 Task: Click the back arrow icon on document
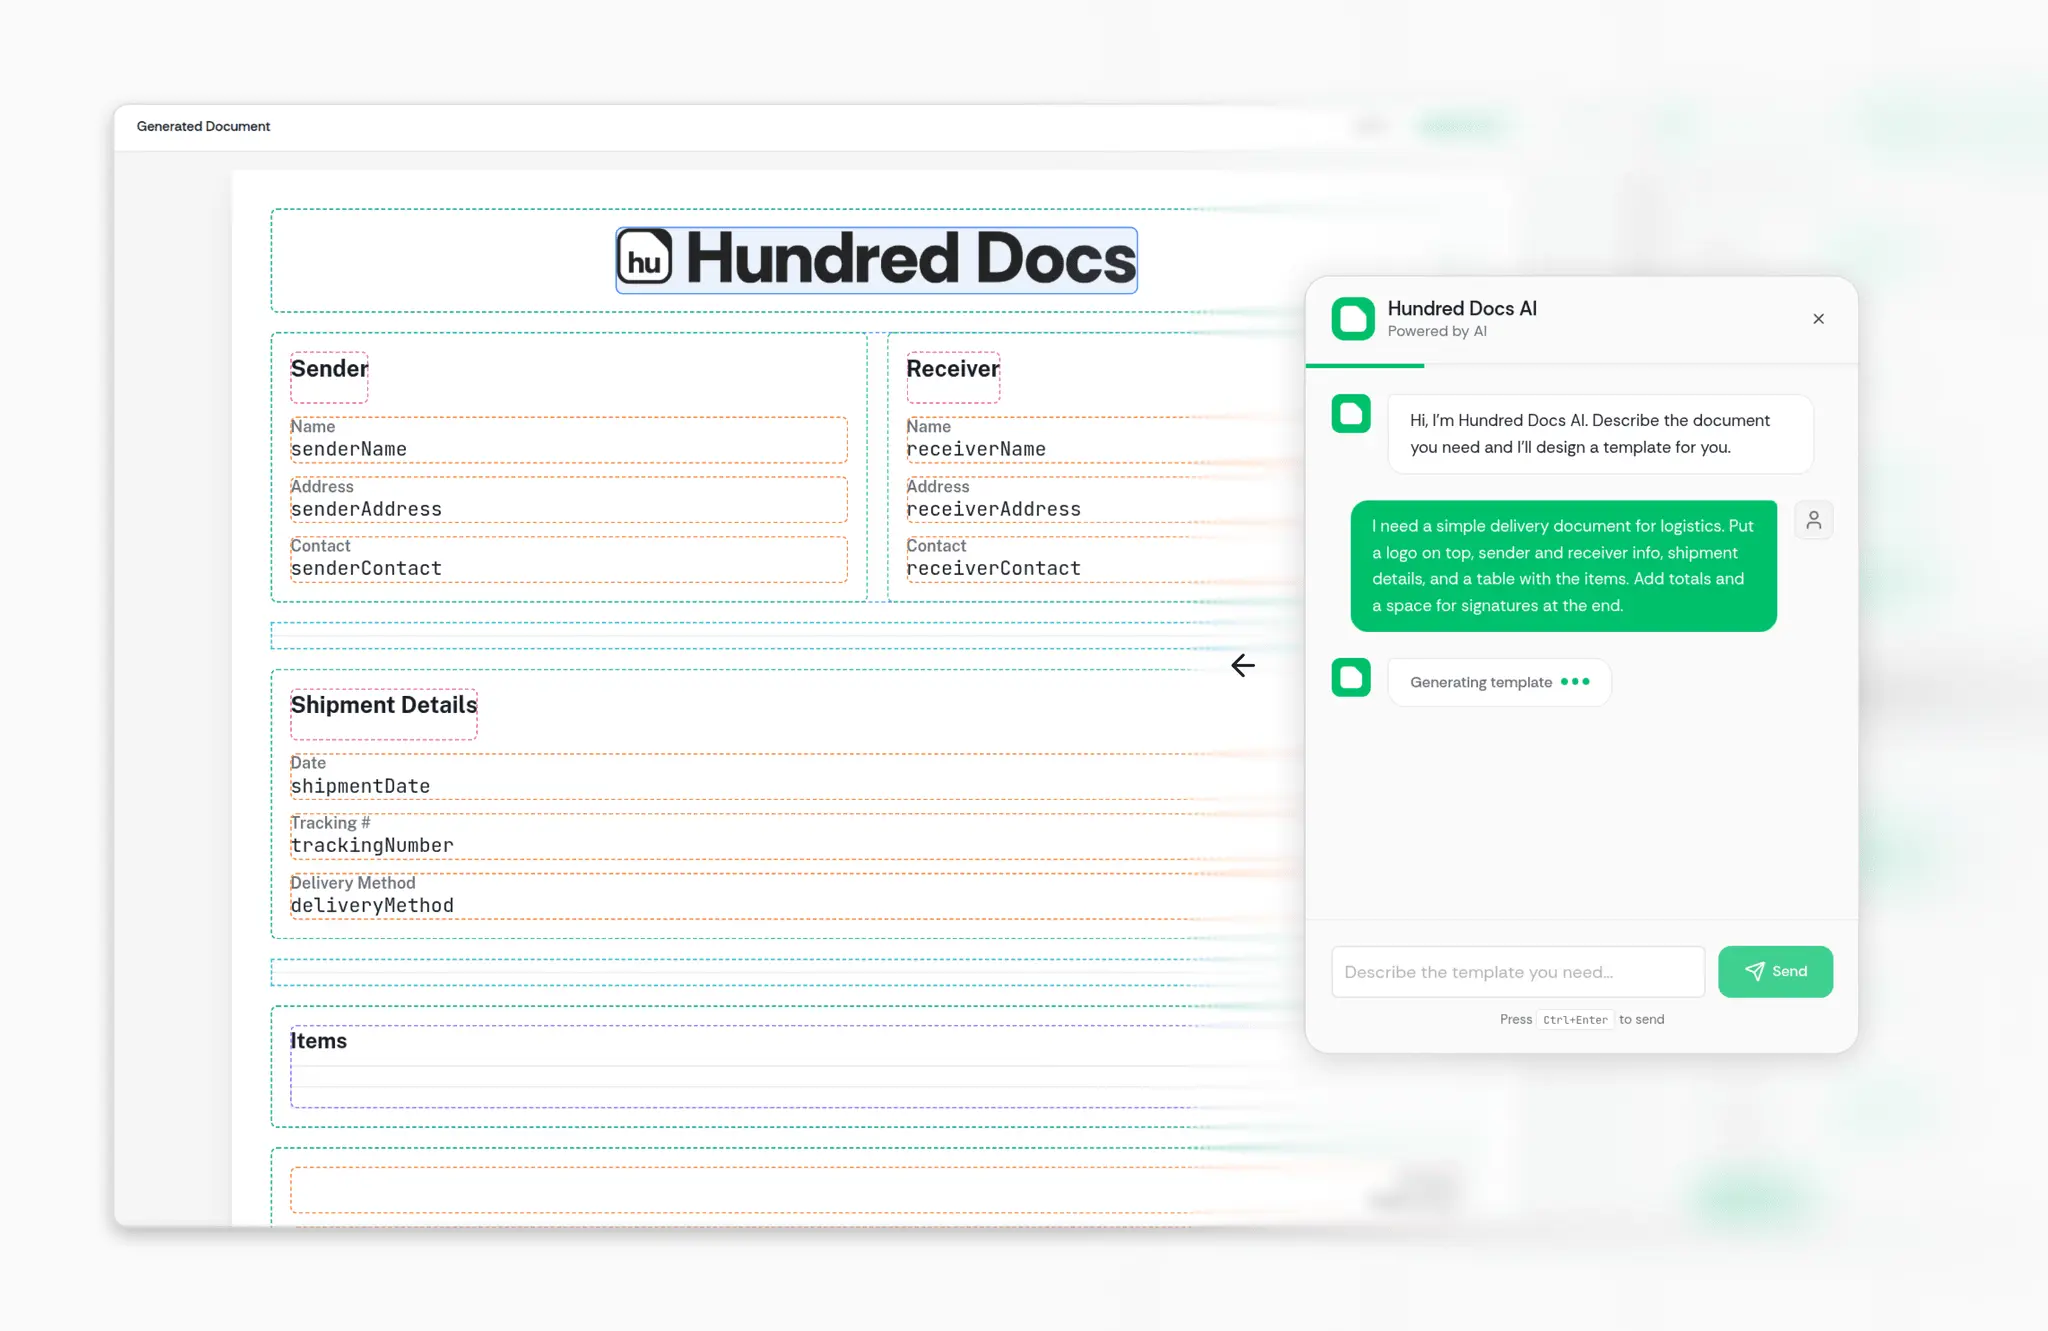tap(1242, 665)
